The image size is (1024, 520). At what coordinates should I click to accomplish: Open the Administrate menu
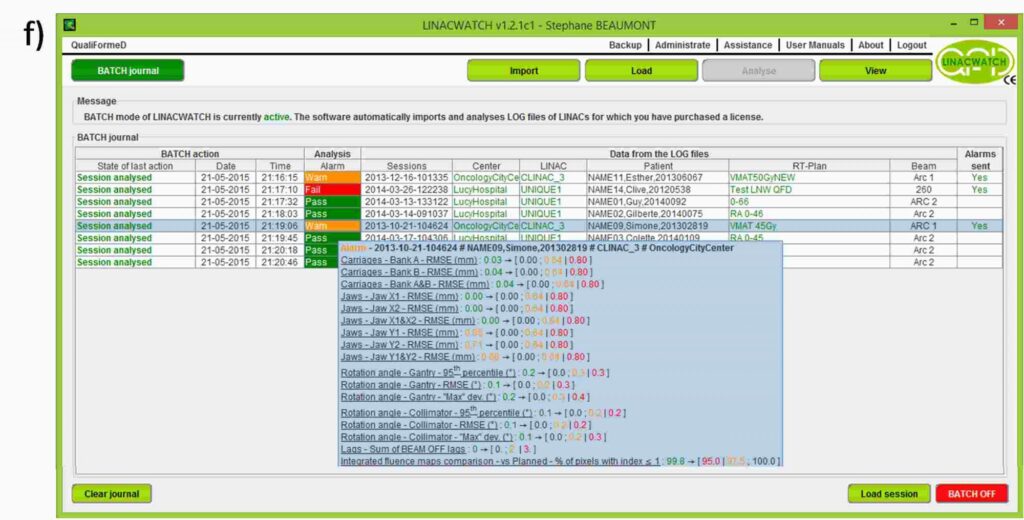click(x=682, y=45)
